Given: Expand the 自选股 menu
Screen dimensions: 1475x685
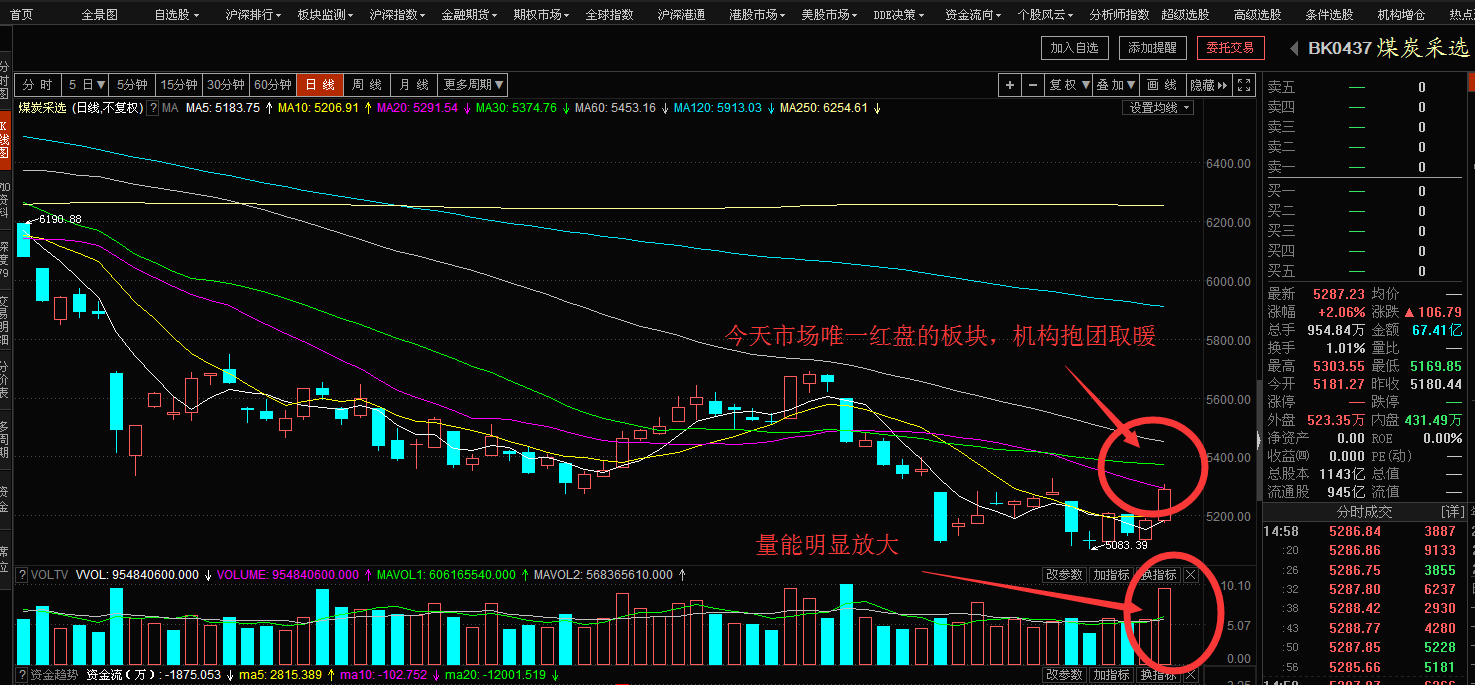Looking at the screenshot, I should 176,15.
